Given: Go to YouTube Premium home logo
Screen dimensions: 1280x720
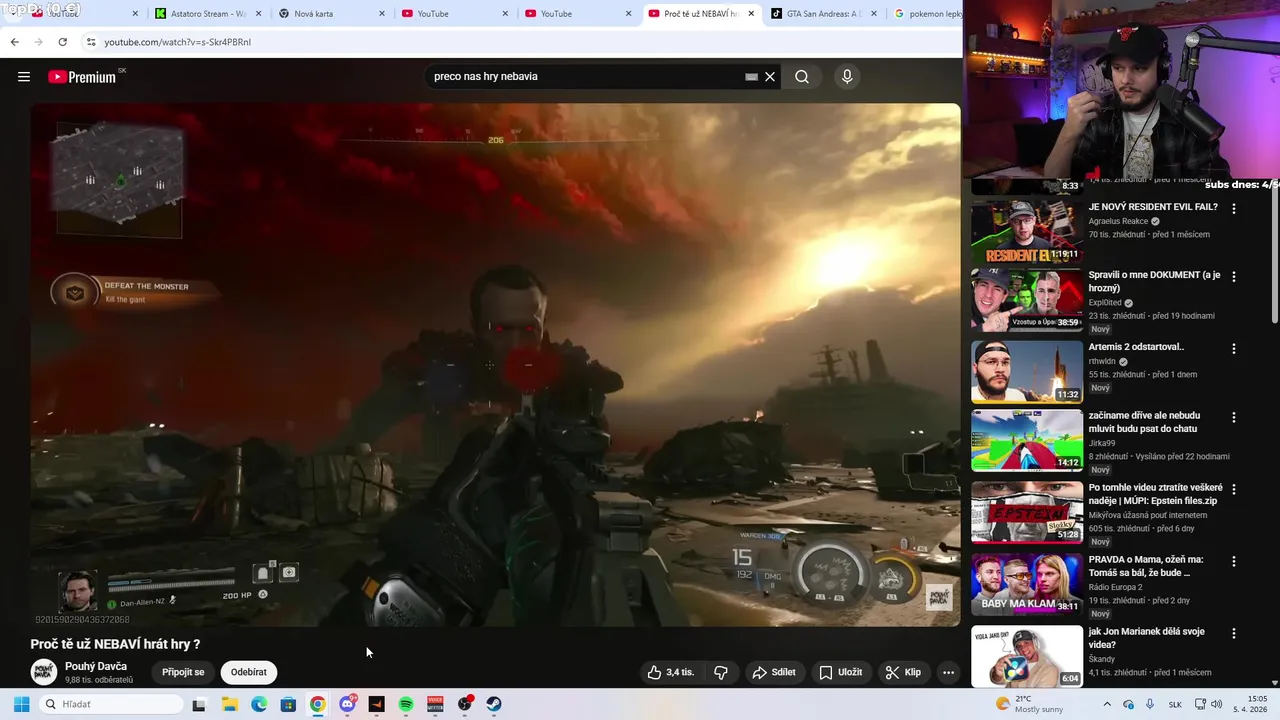Looking at the screenshot, I should 82,77.
